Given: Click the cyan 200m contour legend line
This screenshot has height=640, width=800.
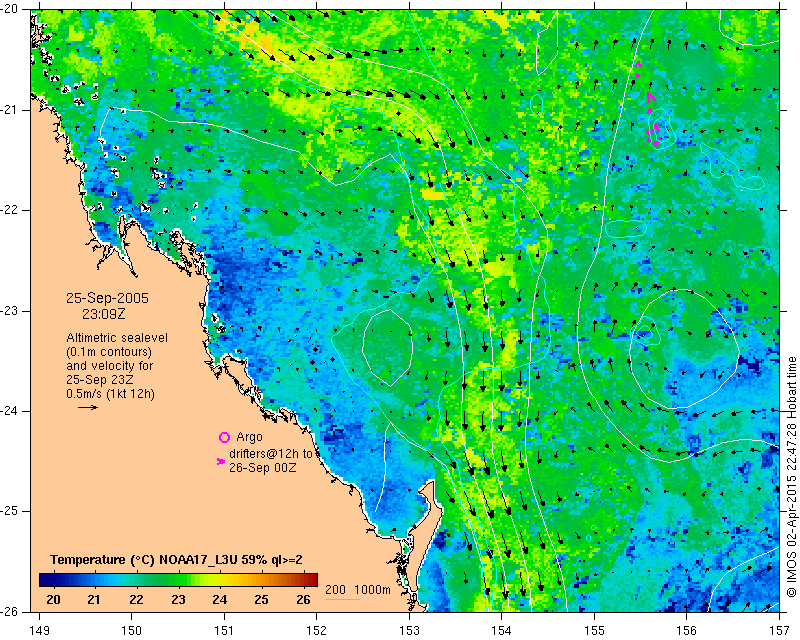Looking at the screenshot, I should [342, 599].
